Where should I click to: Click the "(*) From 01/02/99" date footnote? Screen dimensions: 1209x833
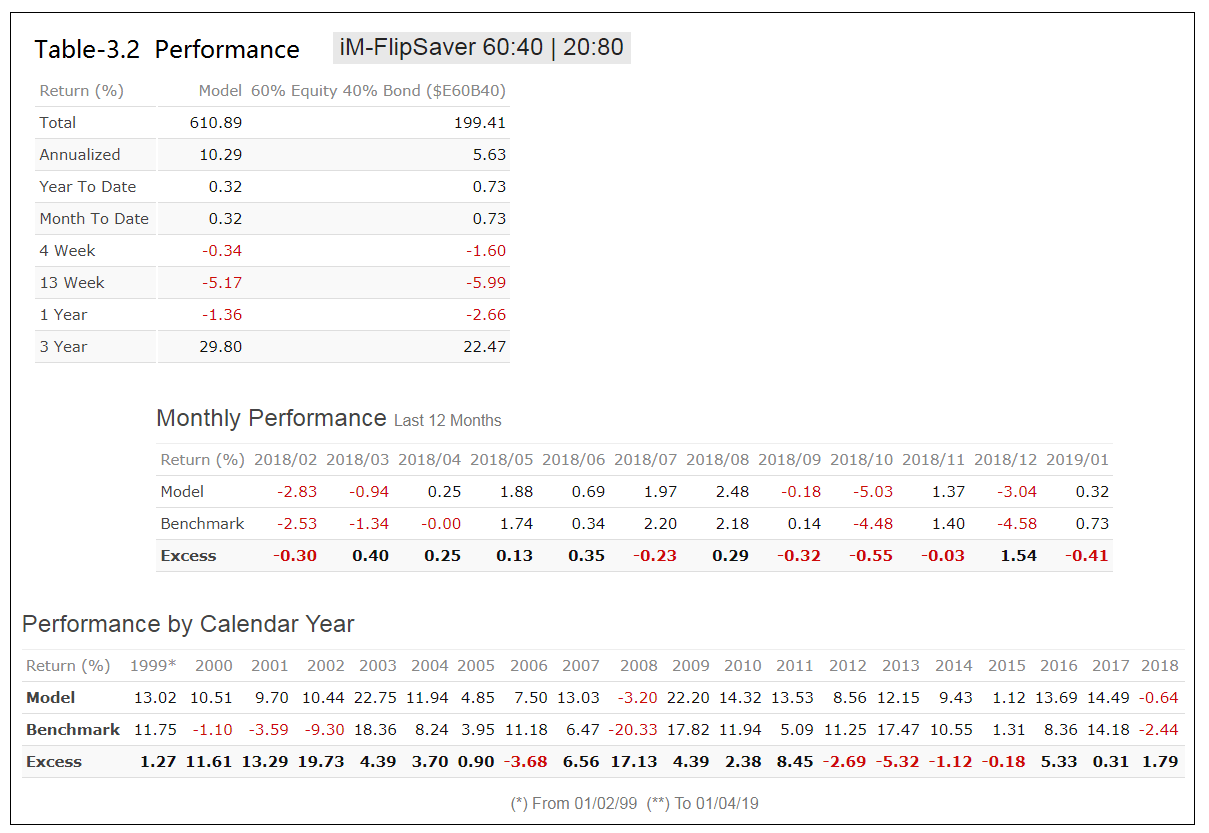[573, 803]
